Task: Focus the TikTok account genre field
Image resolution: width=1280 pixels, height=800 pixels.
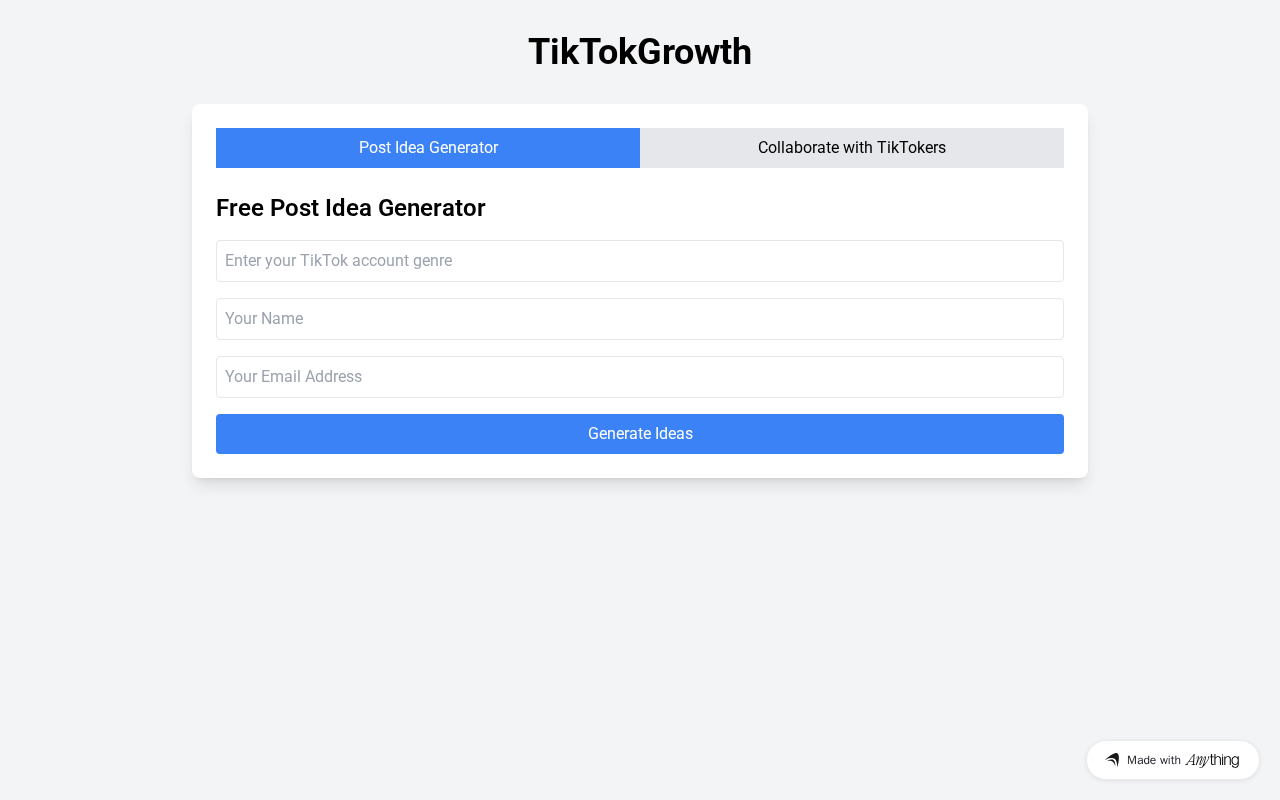Action: [640, 261]
